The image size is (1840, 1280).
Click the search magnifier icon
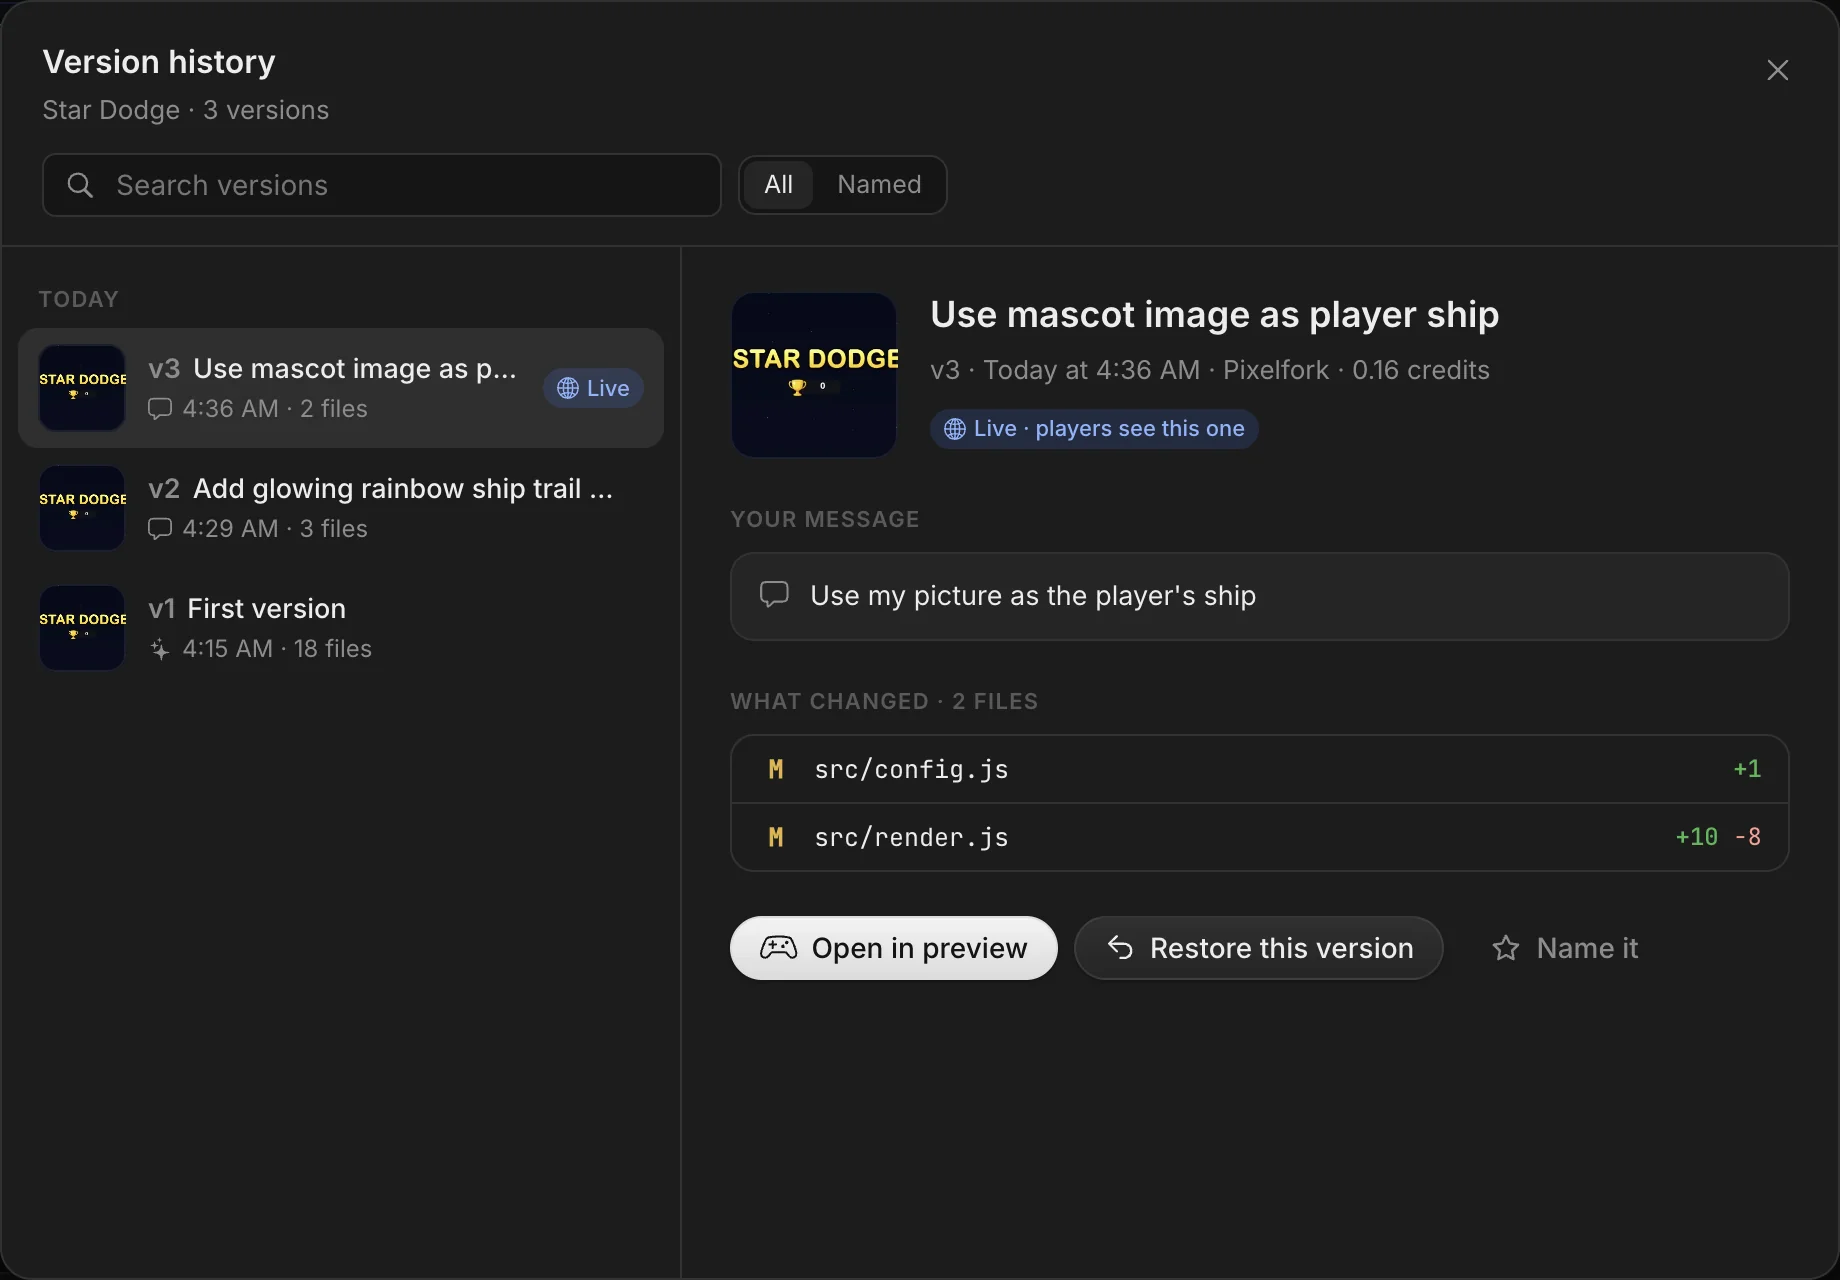(80, 185)
